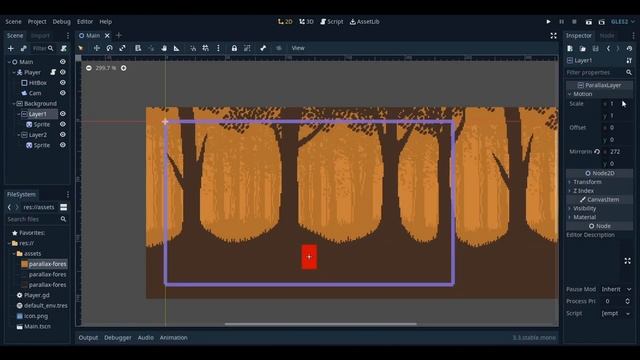640x360 pixels.
Task: Open Inspector tools icon beside Layer1
Action: coord(629,60)
